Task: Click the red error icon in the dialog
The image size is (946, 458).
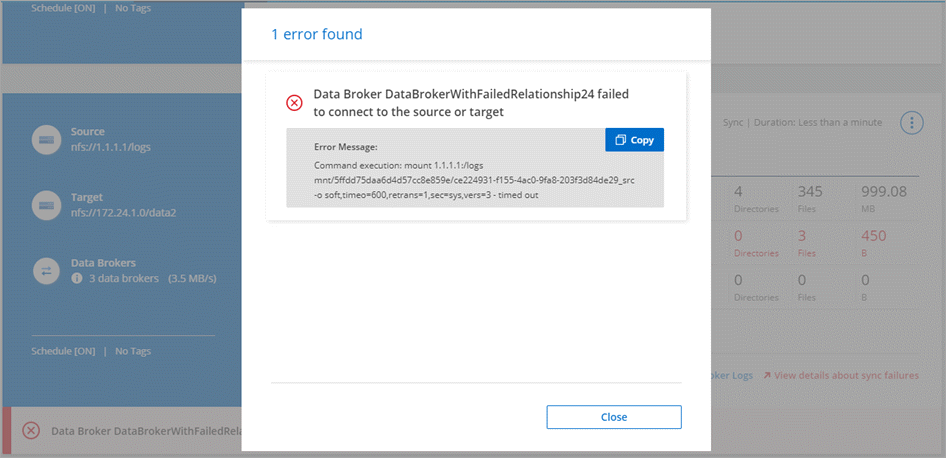Action: click(294, 103)
